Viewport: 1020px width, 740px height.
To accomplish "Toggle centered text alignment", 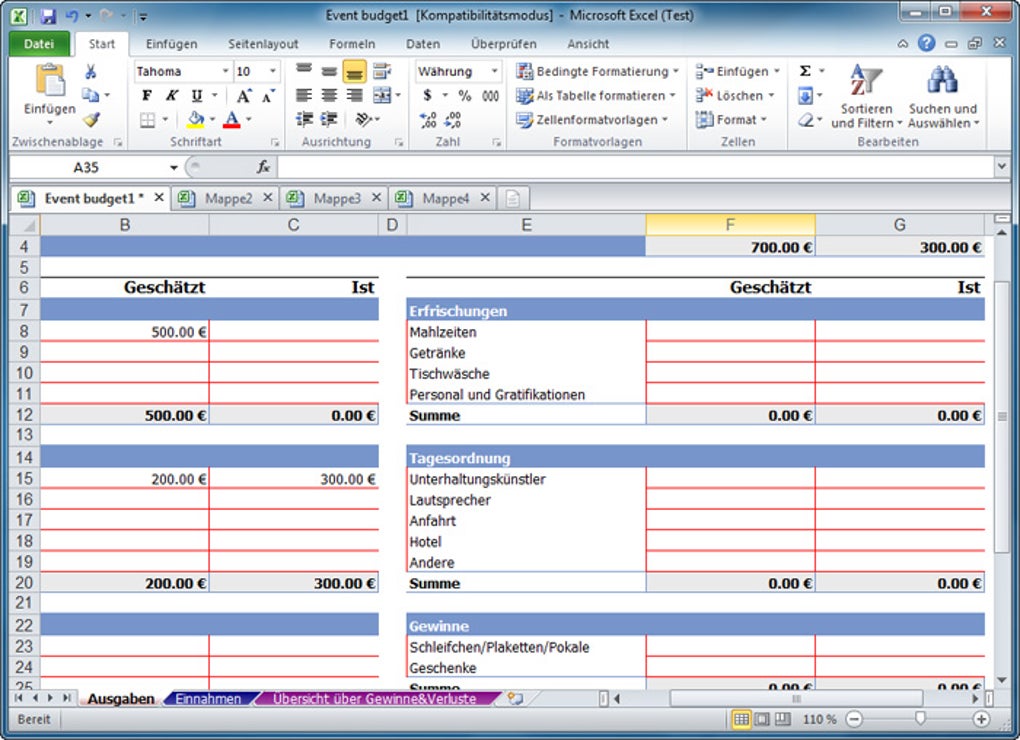I will click(330, 94).
